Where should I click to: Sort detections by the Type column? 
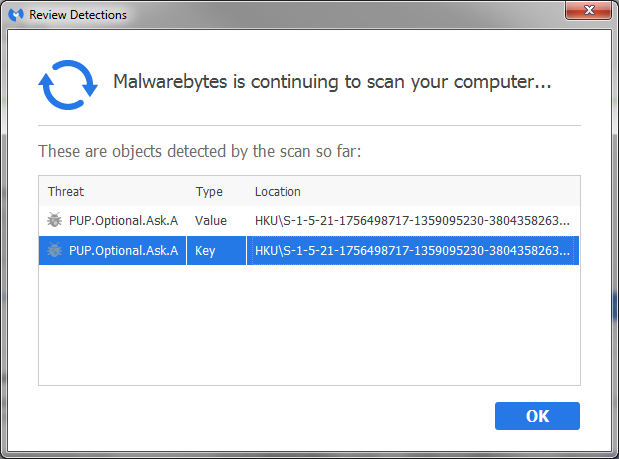[209, 191]
